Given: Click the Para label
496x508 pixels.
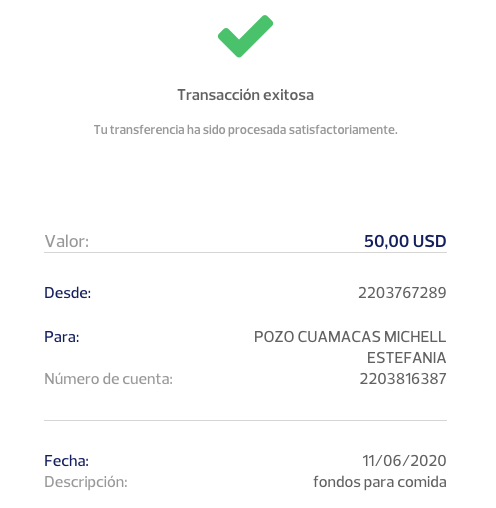Looking at the screenshot, I should click(62, 337).
